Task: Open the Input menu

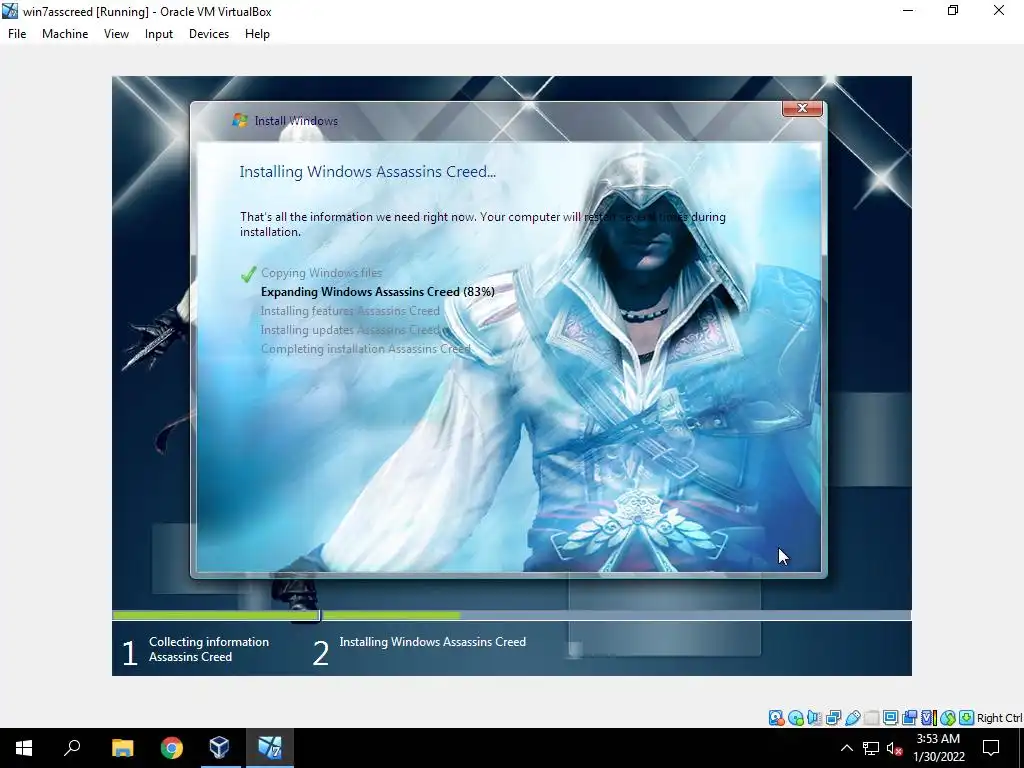Action: tap(159, 34)
